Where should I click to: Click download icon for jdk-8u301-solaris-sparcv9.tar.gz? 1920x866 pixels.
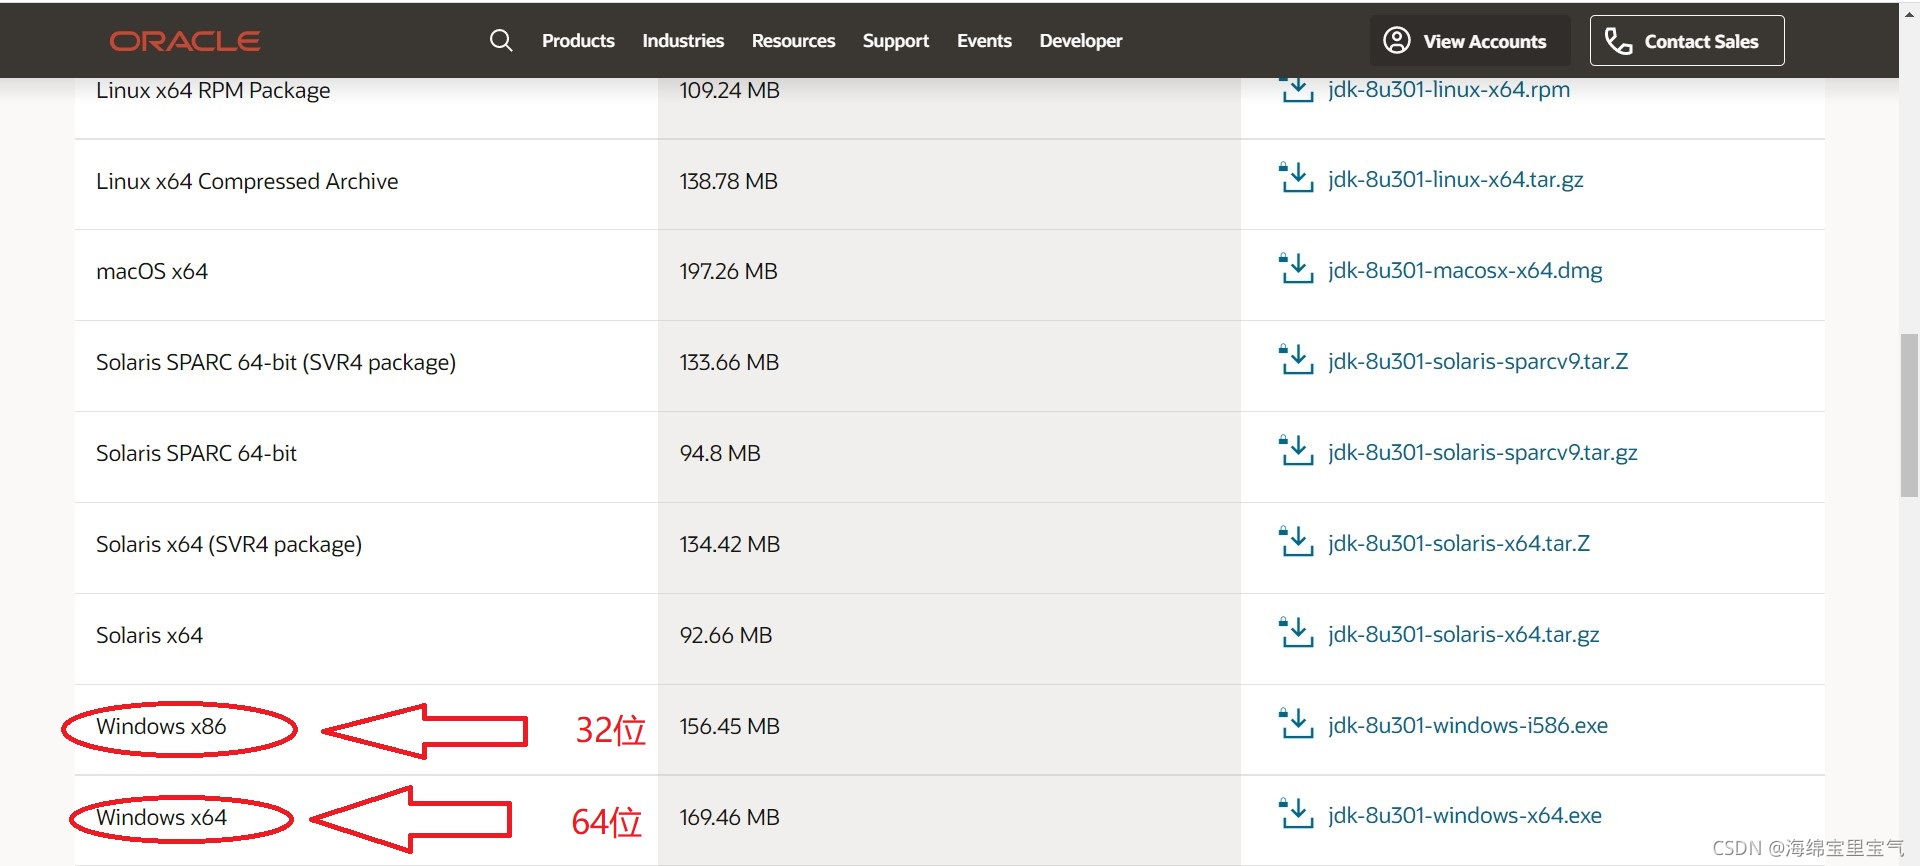1296,451
